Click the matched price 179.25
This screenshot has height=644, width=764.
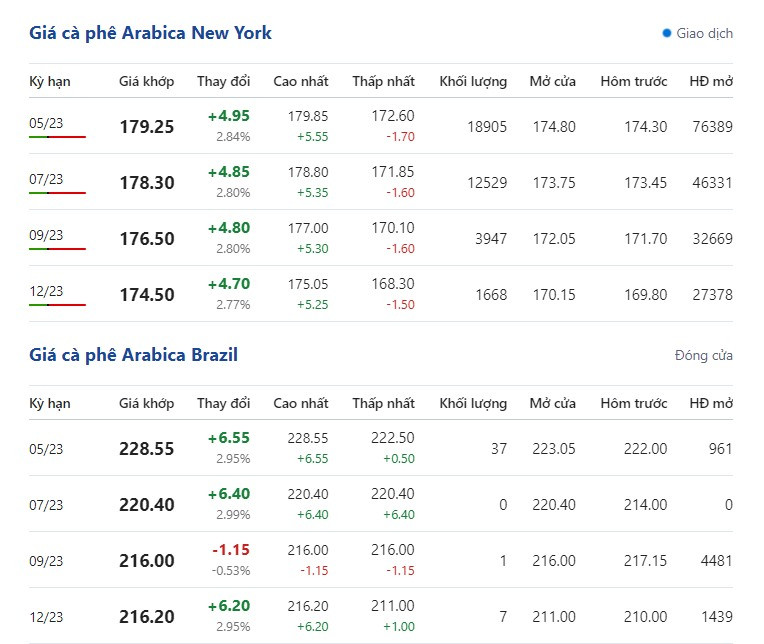click(147, 127)
